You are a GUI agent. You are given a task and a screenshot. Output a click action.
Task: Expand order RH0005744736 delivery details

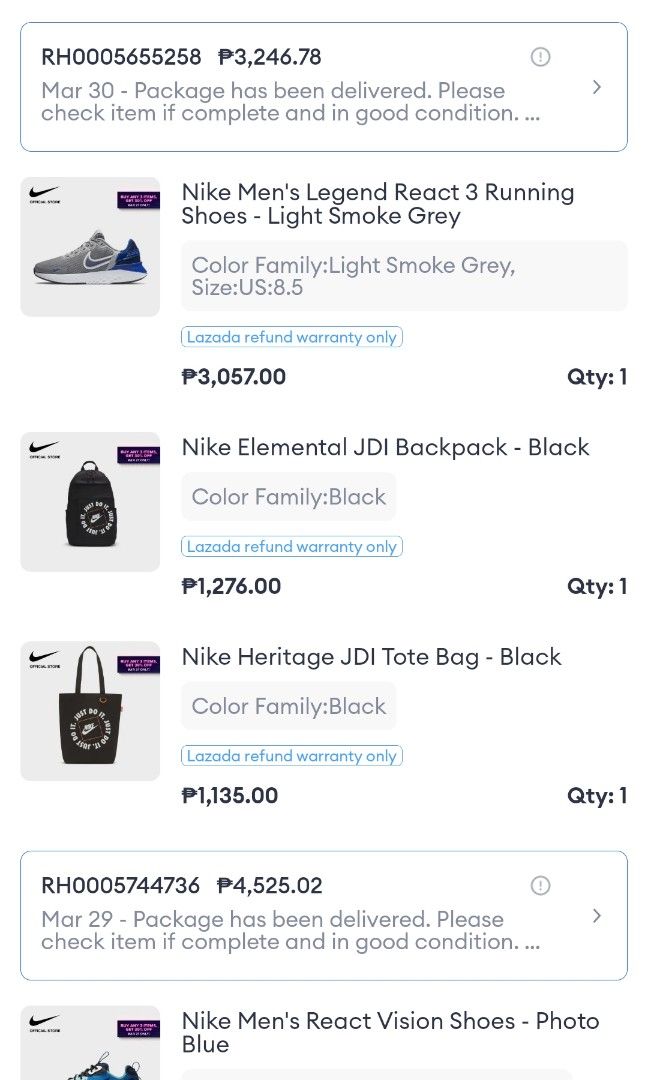597,916
